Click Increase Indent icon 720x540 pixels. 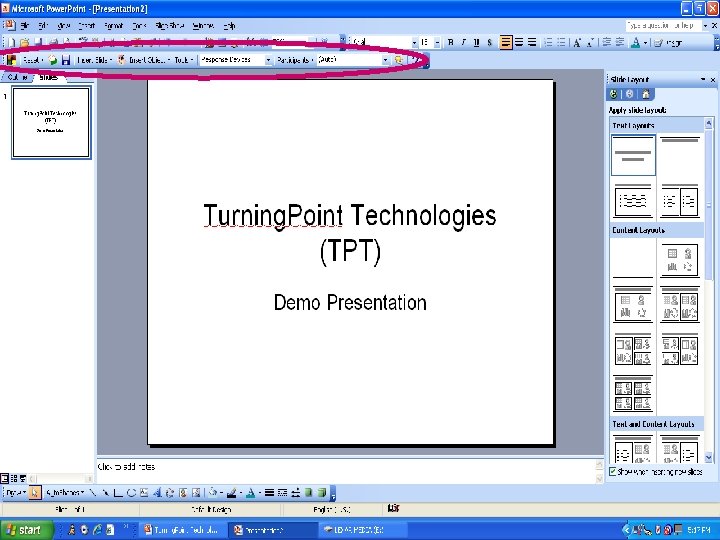(619, 43)
